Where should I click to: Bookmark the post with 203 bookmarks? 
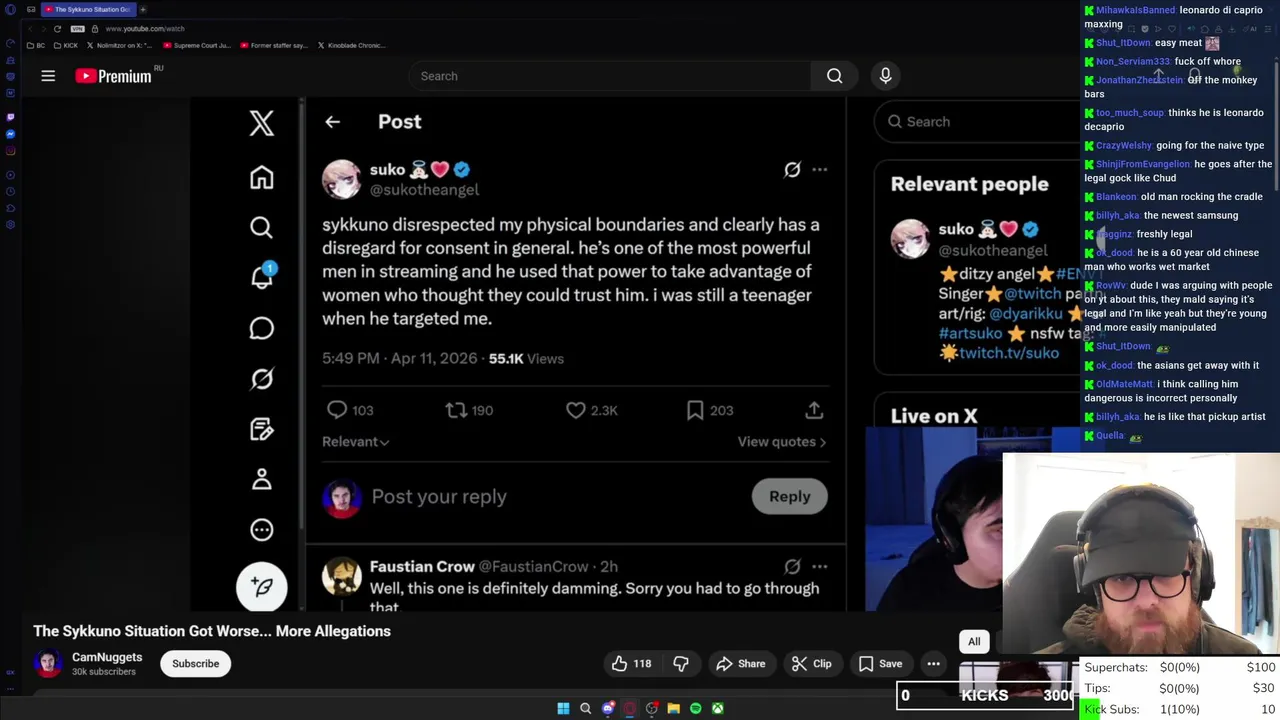[709, 410]
